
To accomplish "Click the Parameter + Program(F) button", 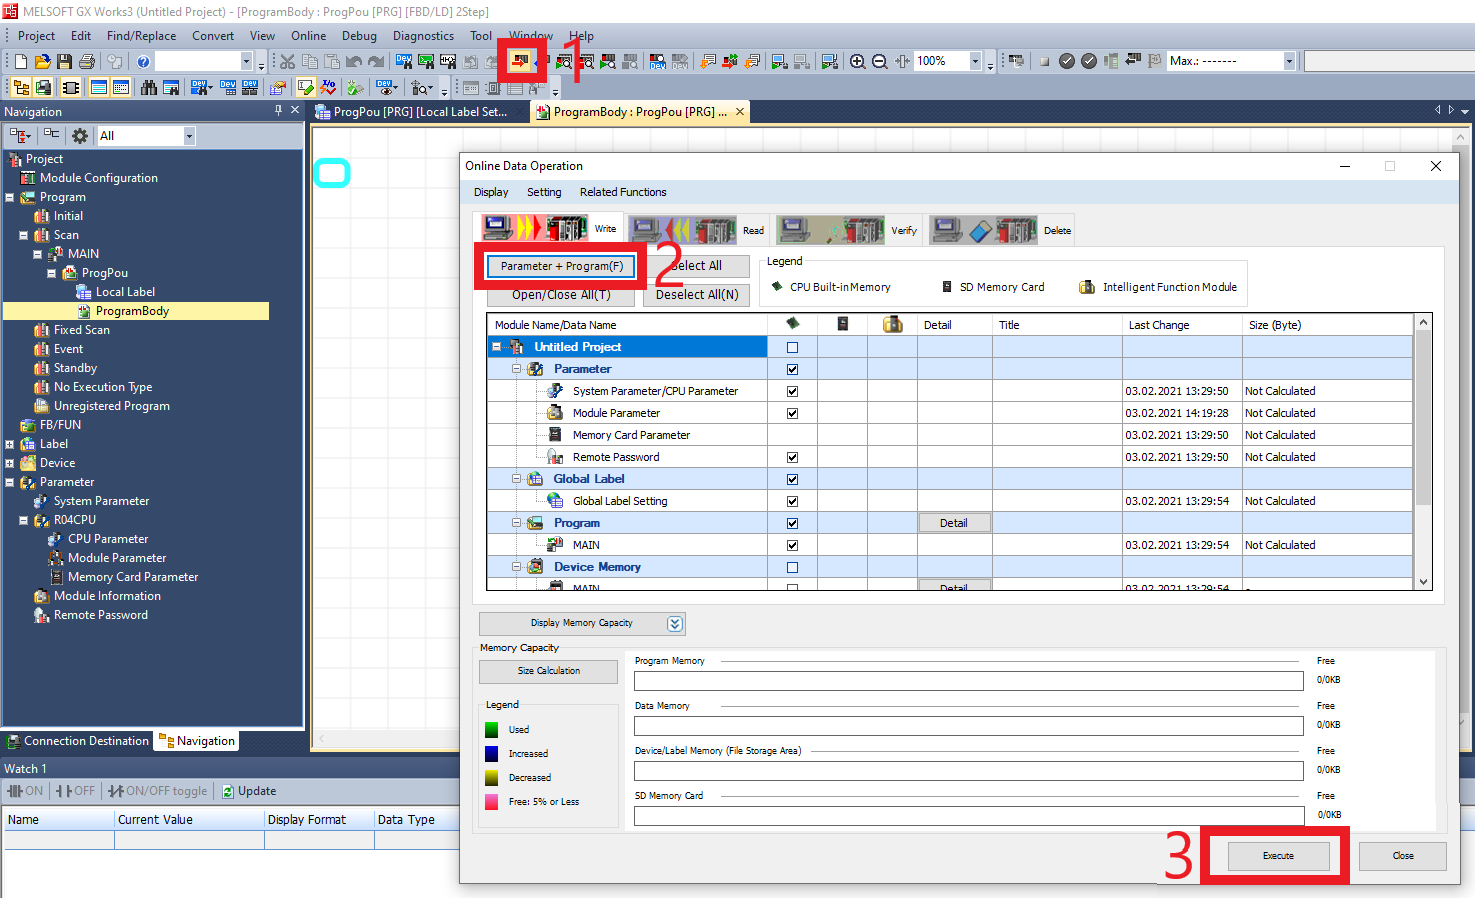I will click(561, 266).
